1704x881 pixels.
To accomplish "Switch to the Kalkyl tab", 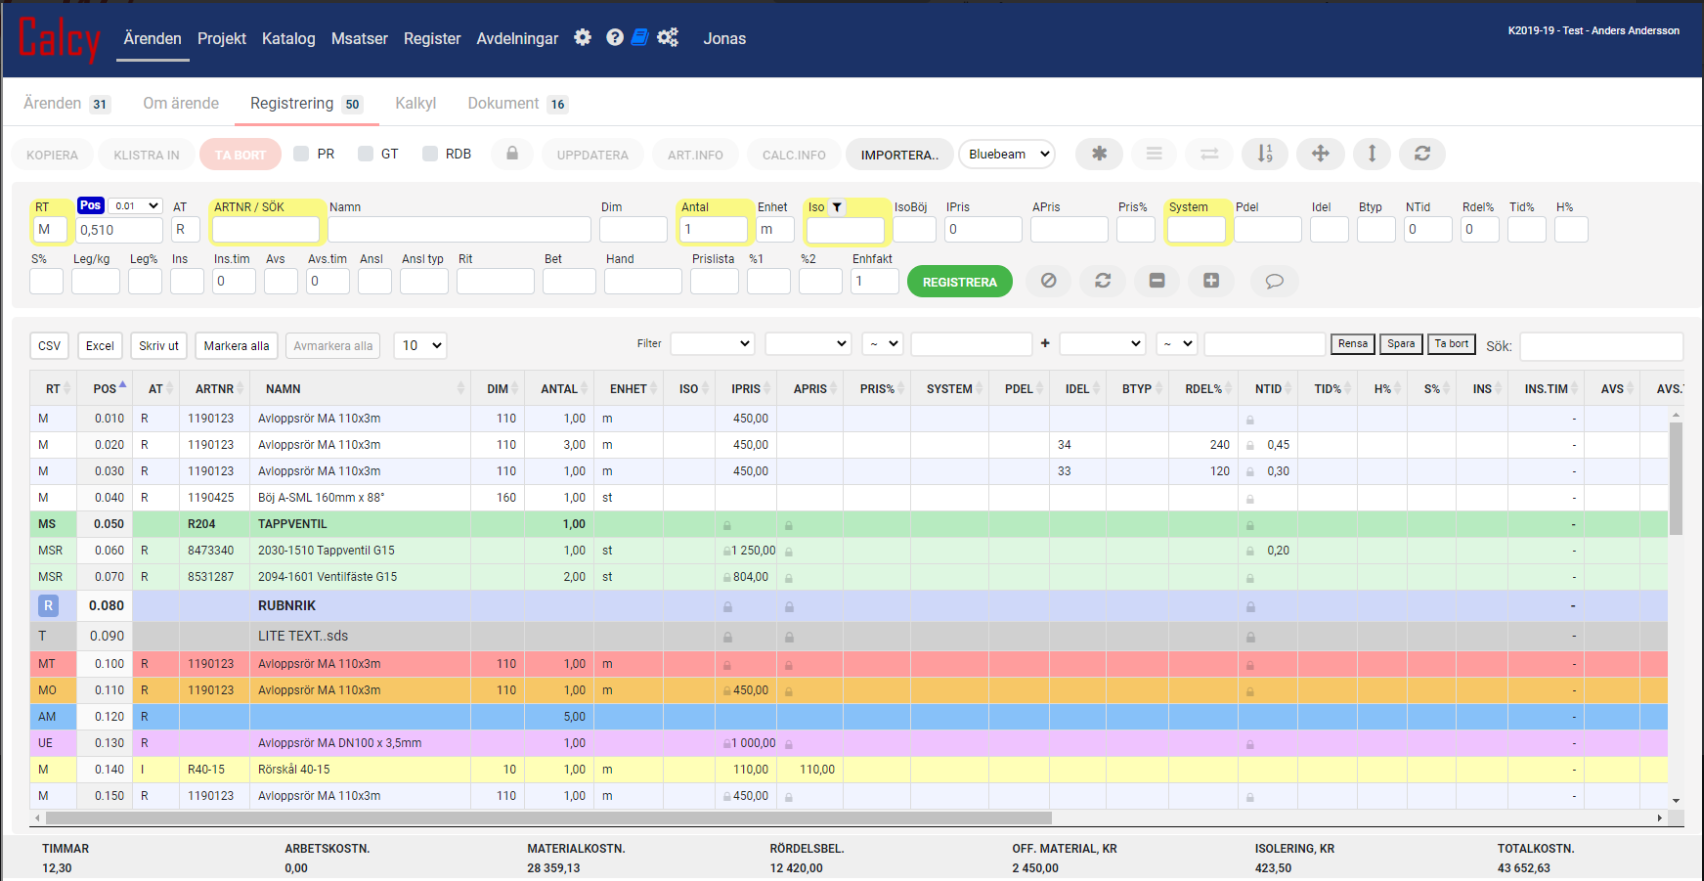I will (415, 104).
